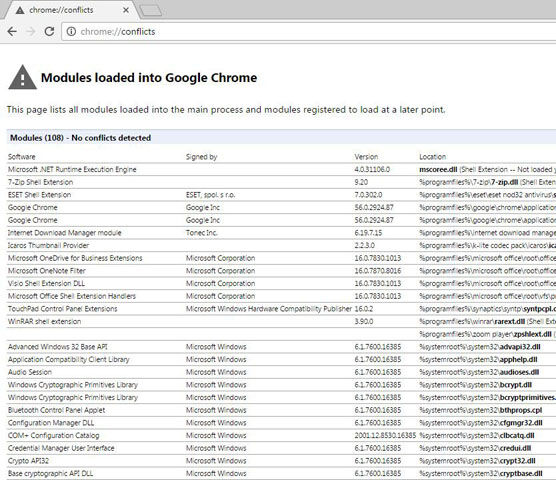The width and height of the screenshot is (556, 480).
Task: Open a new tab button
Action: pyautogui.click(x=151, y=11)
